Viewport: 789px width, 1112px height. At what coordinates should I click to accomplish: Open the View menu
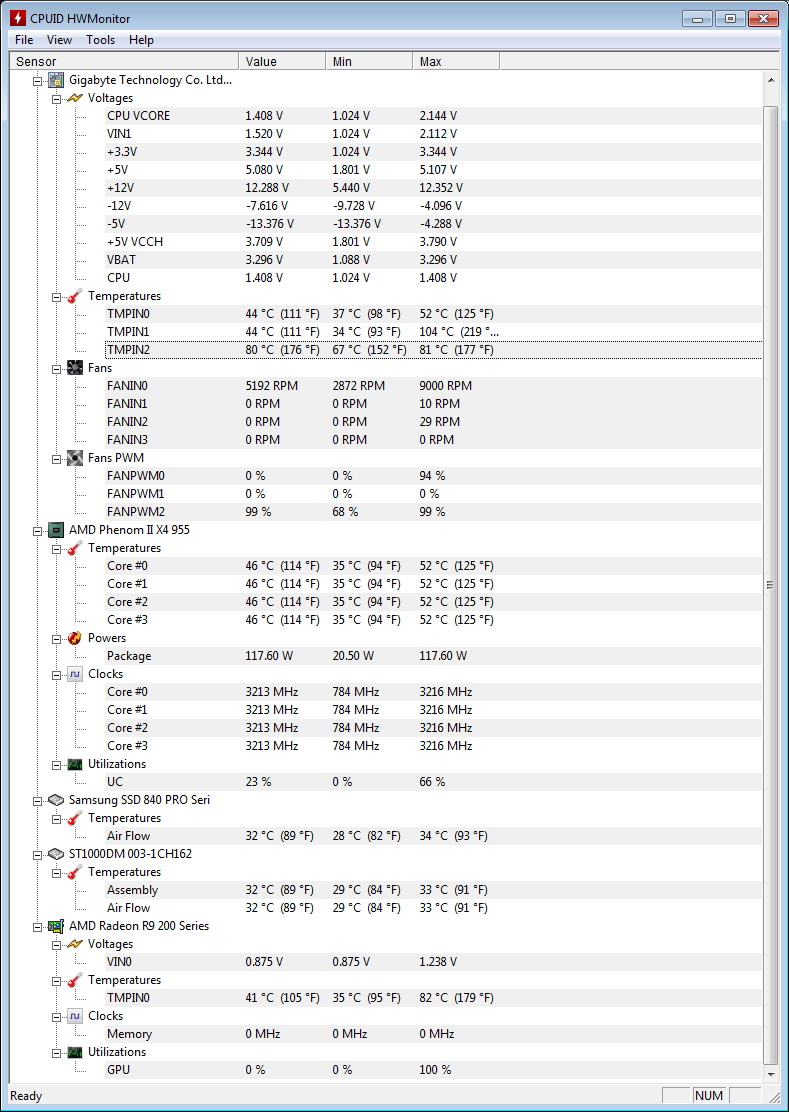[60, 40]
